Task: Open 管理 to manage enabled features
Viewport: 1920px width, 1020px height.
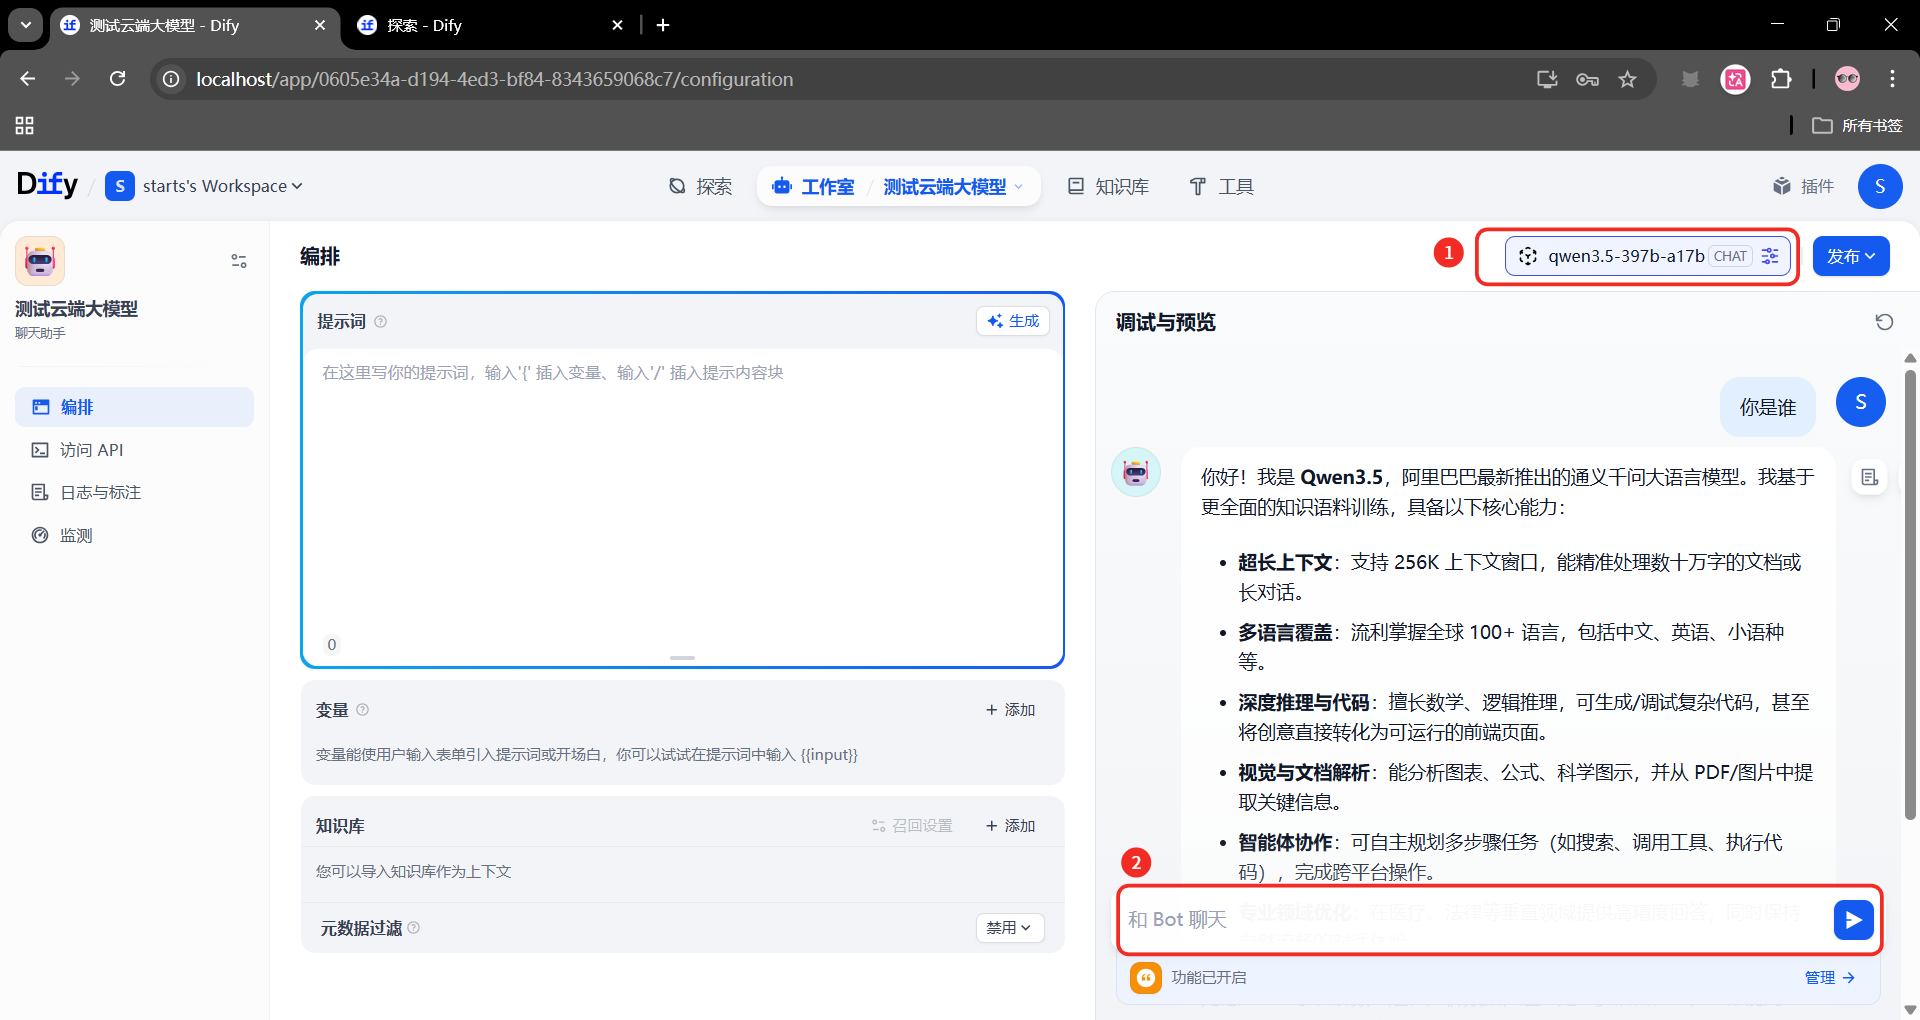Action: click(1829, 978)
